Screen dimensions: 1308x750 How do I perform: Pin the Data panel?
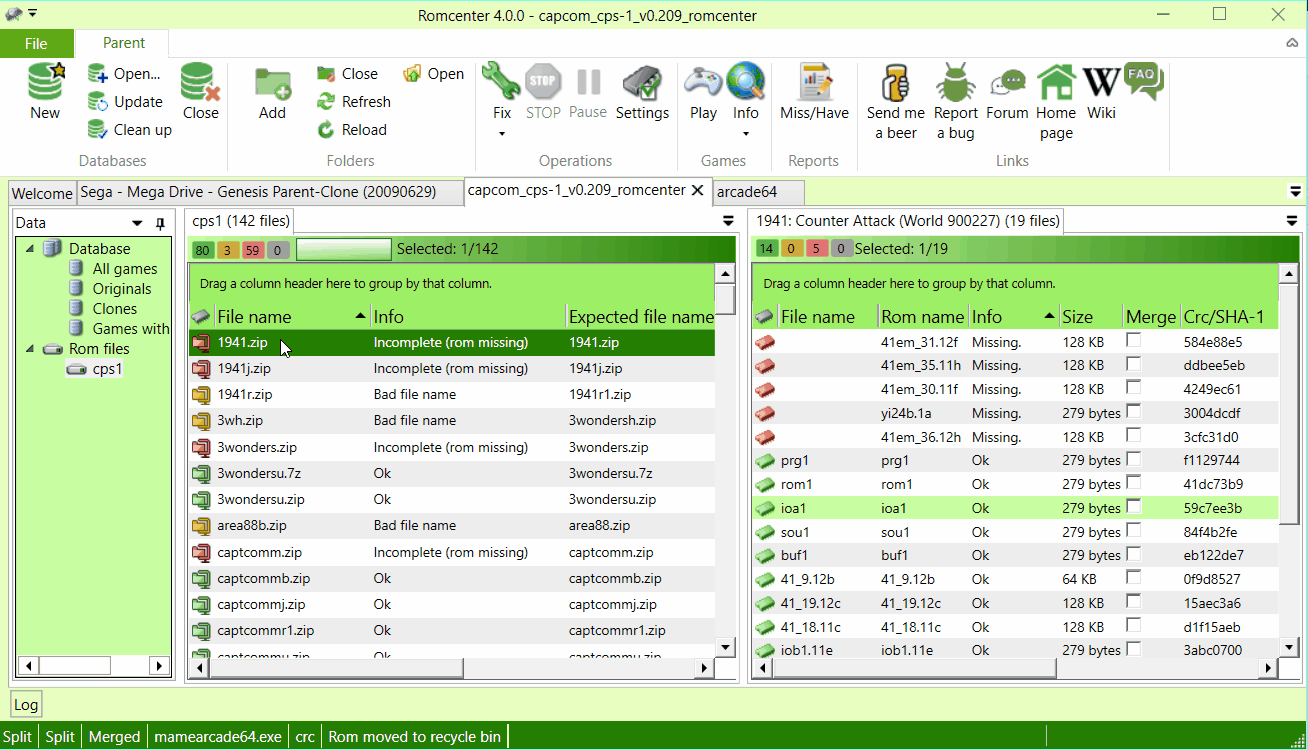click(x=160, y=223)
